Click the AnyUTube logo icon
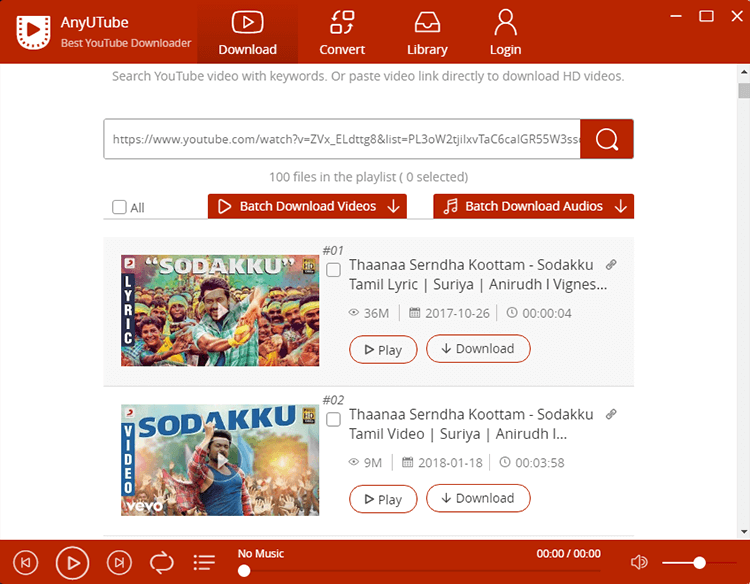The image size is (750, 584). (33, 32)
